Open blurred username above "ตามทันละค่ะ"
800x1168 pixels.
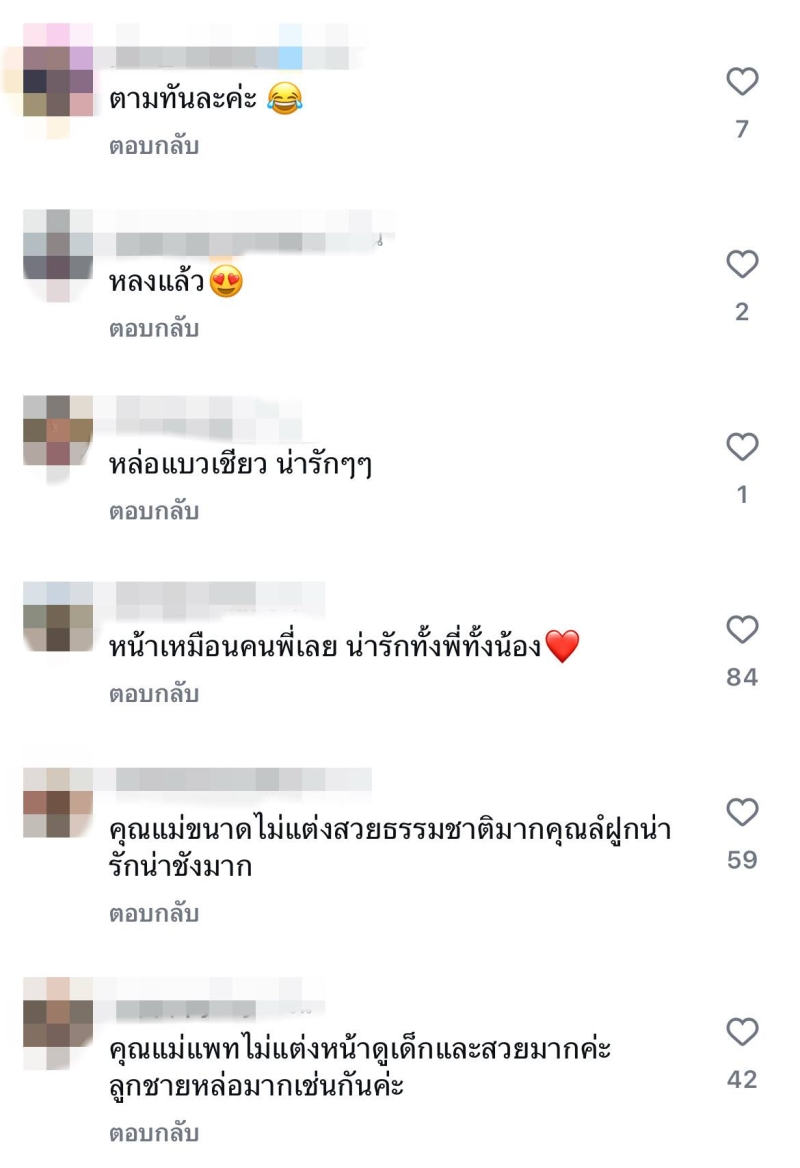[x=232, y=57]
